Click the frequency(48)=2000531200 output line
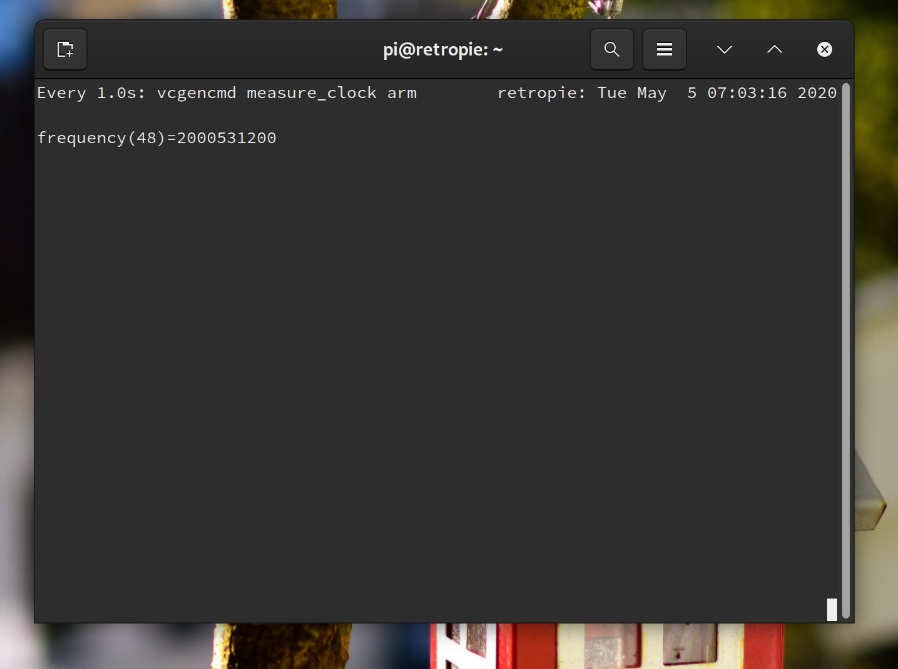898x669 pixels. click(x=156, y=138)
